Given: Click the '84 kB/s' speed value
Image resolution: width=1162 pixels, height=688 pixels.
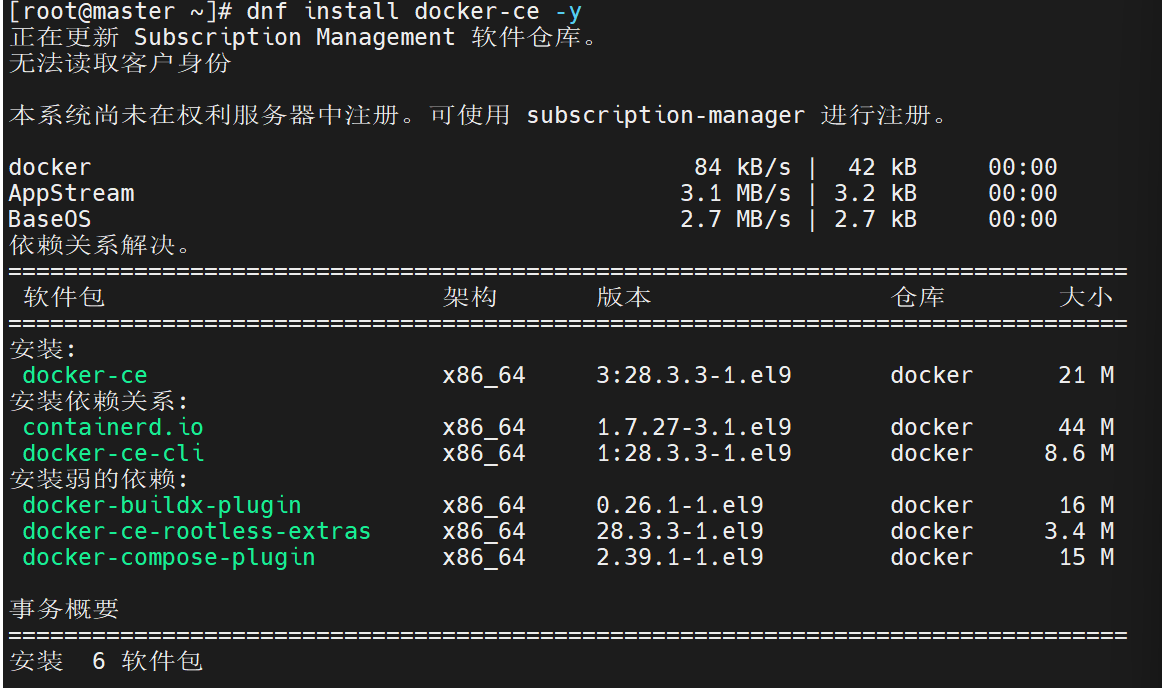Looking at the screenshot, I should pyautogui.click(x=743, y=168).
